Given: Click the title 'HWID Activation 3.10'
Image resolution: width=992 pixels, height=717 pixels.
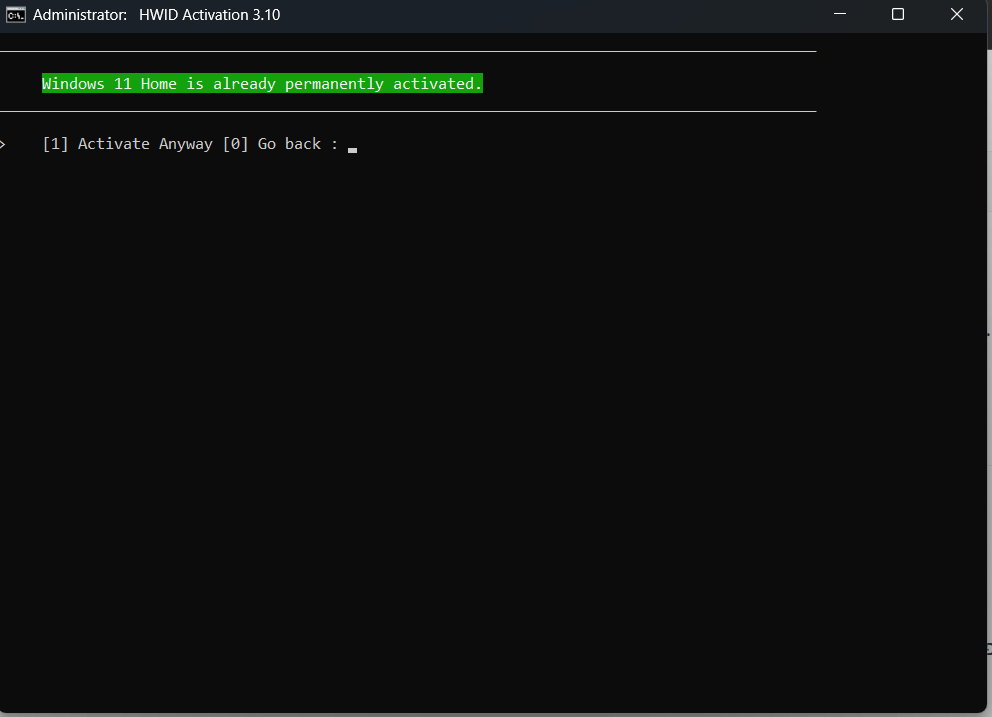Looking at the screenshot, I should (209, 14).
